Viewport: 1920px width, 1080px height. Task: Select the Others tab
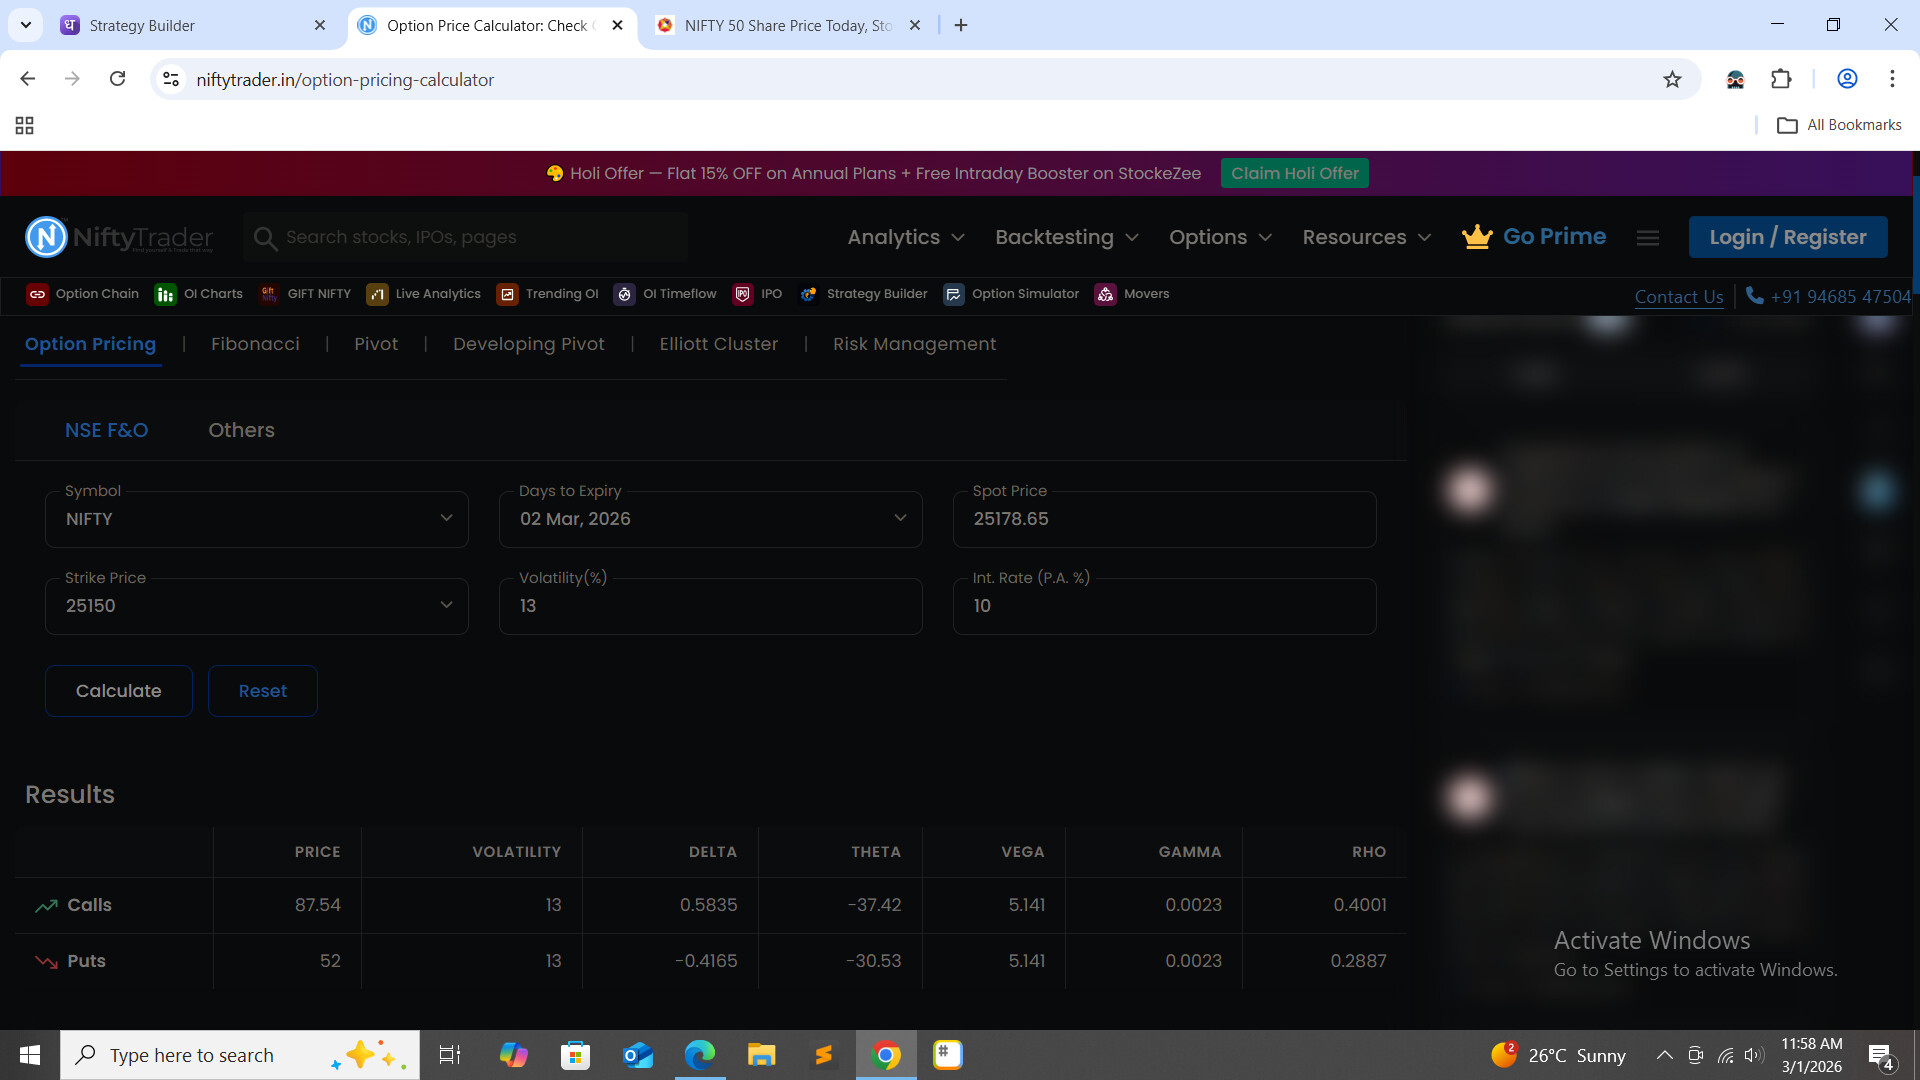[x=241, y=430]
